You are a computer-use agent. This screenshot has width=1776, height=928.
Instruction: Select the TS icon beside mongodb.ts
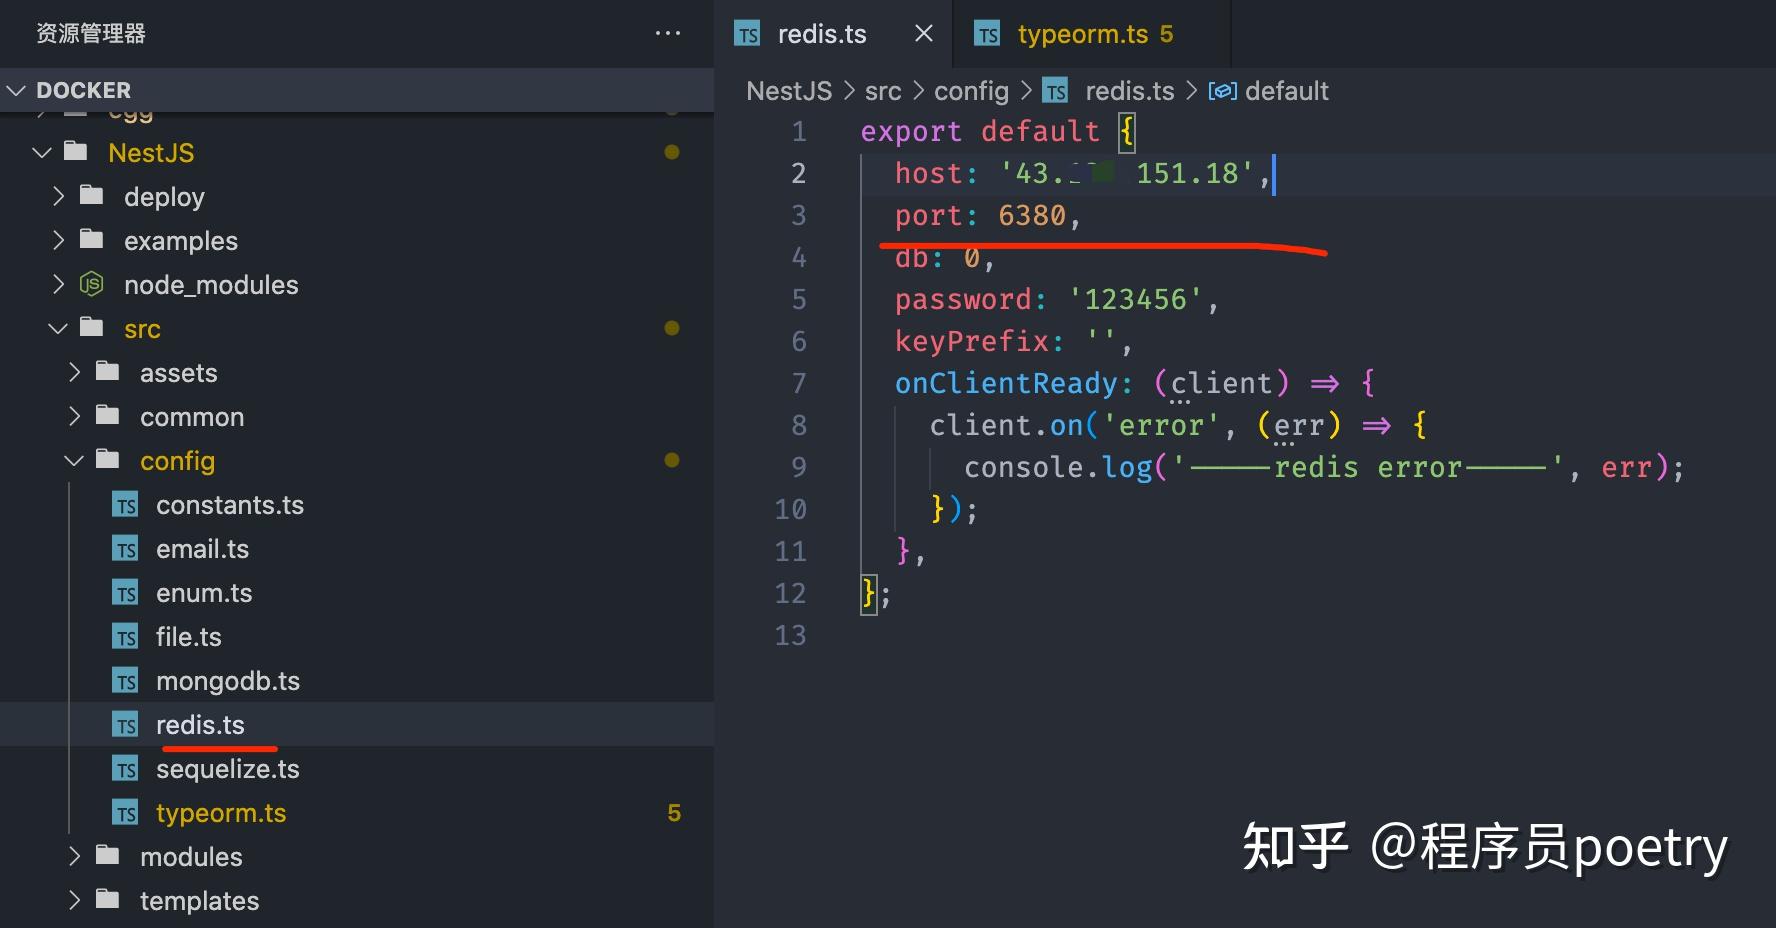tap(126, 680)
